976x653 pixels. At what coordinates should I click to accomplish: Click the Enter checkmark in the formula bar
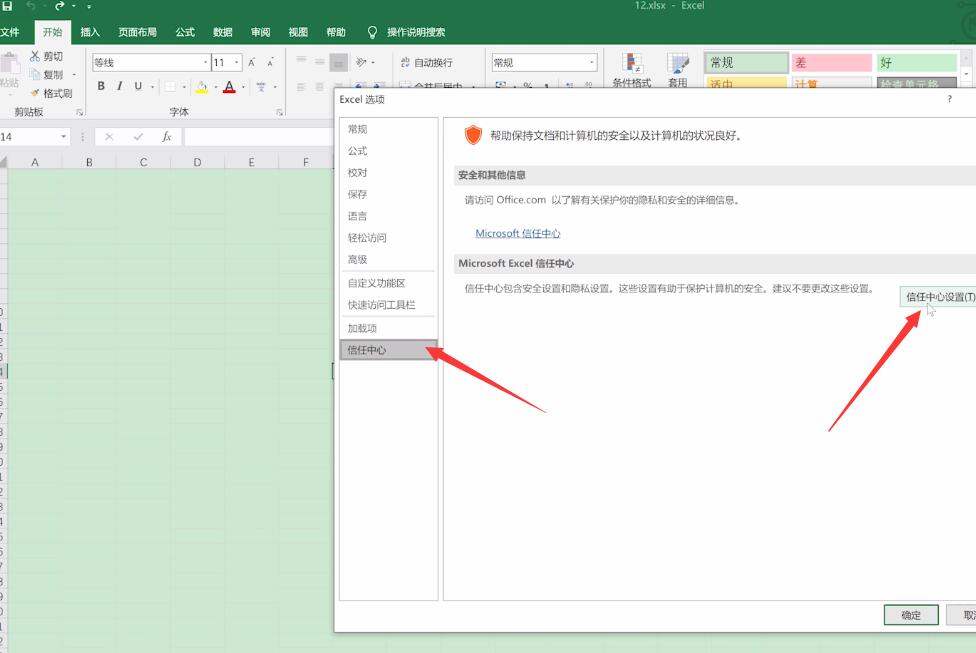138,136
